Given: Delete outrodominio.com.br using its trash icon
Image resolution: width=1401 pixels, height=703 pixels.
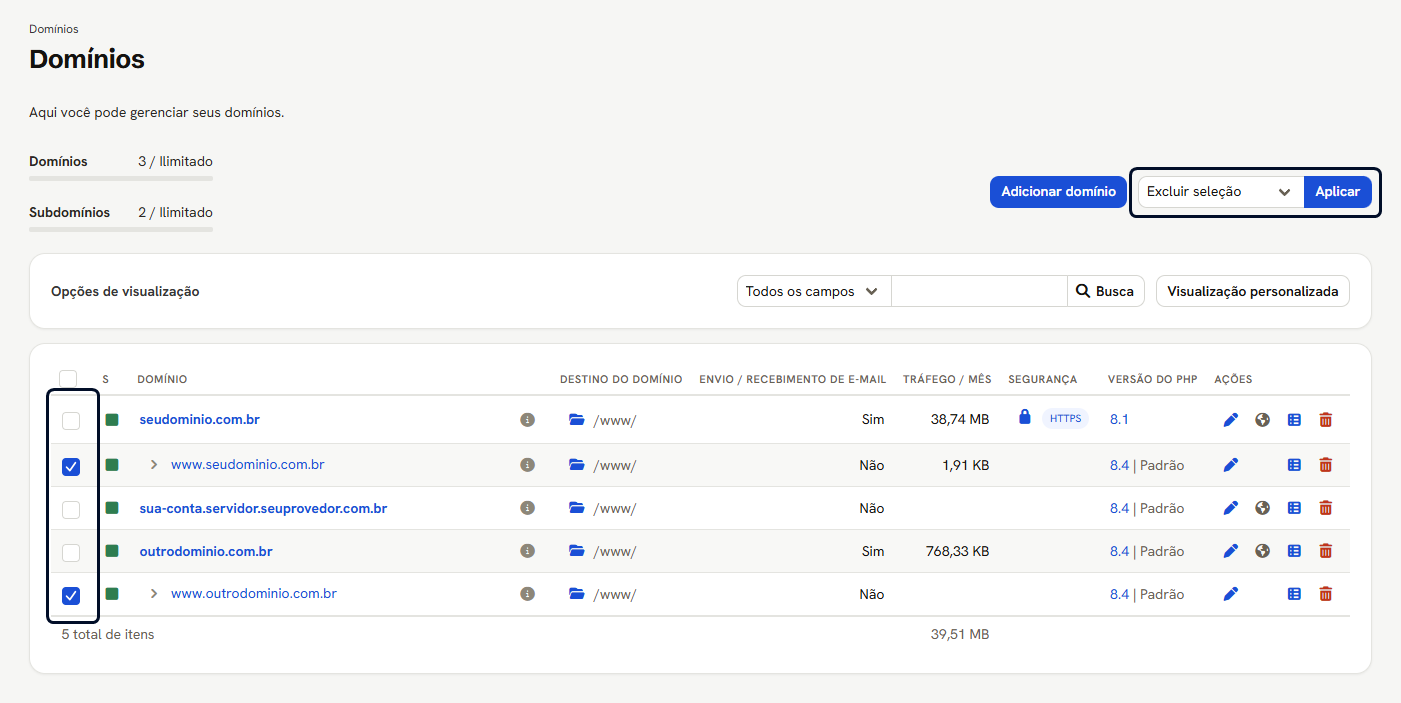Looking at the screenshot, I should click(1326, 551).
